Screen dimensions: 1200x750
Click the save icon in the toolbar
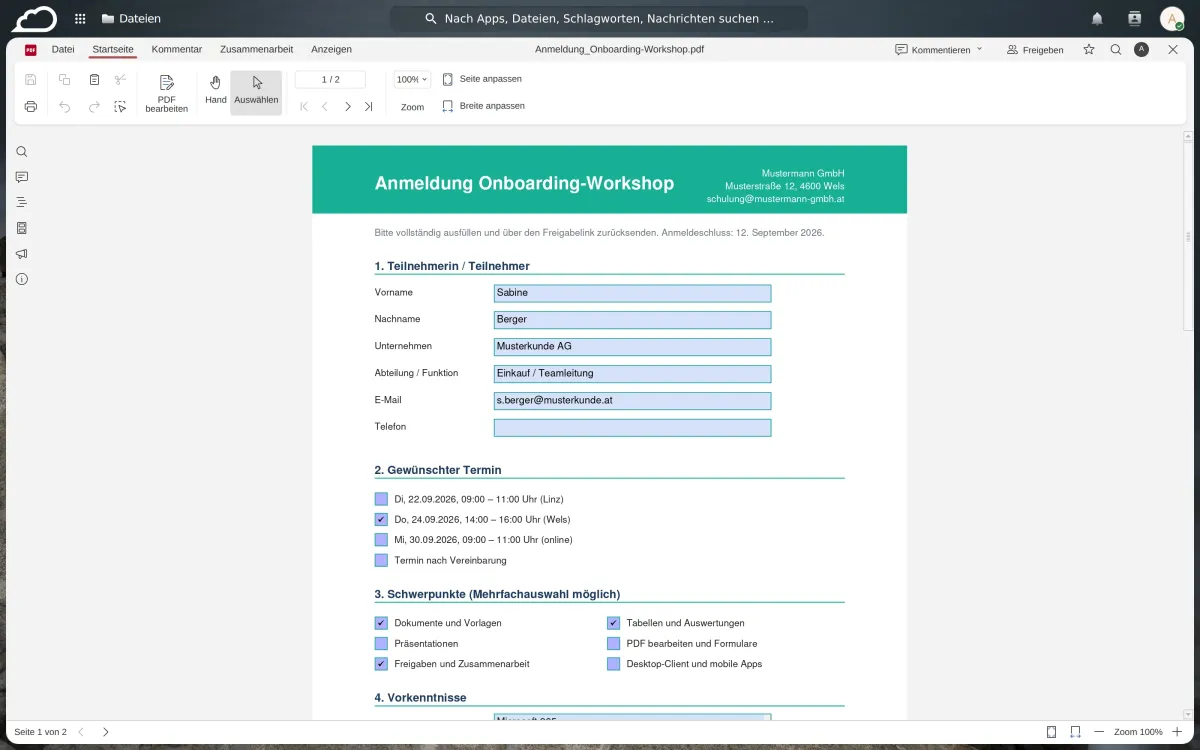[x=31, y=80]
